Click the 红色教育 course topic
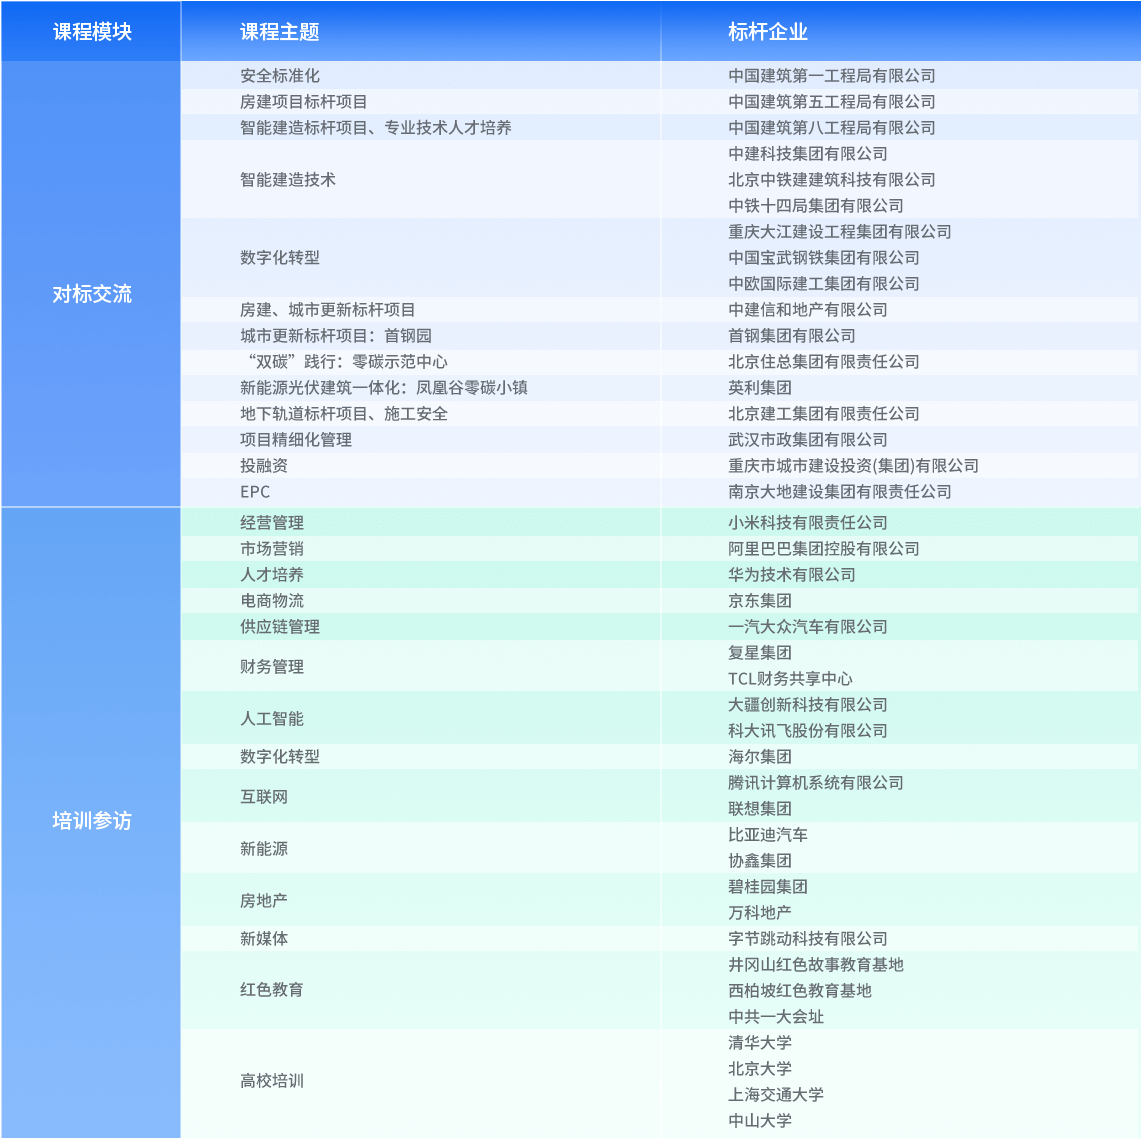 pyautogui.click(x=266, y=991)
